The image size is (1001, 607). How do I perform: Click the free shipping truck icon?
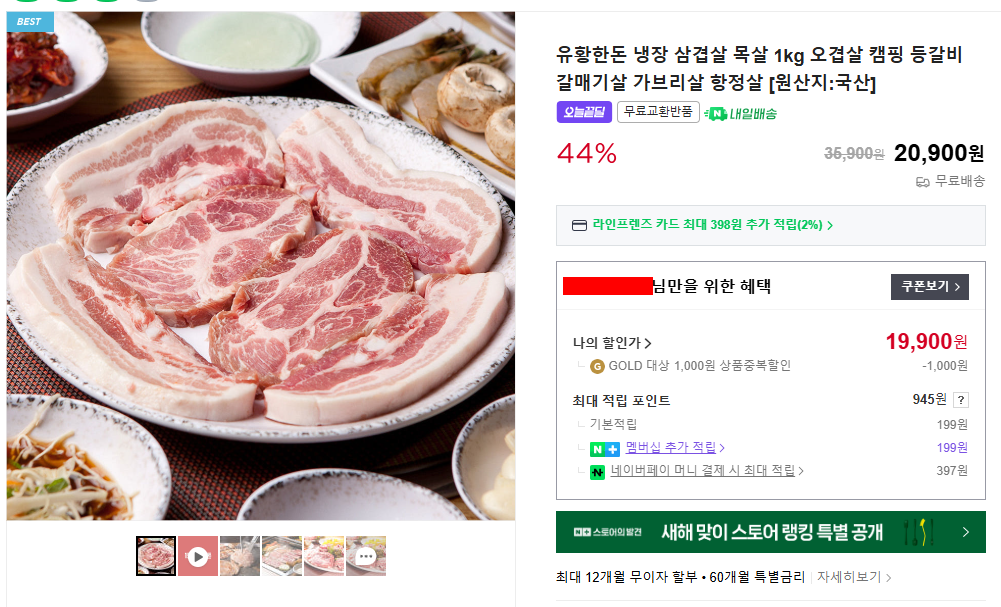click(923, 181)
